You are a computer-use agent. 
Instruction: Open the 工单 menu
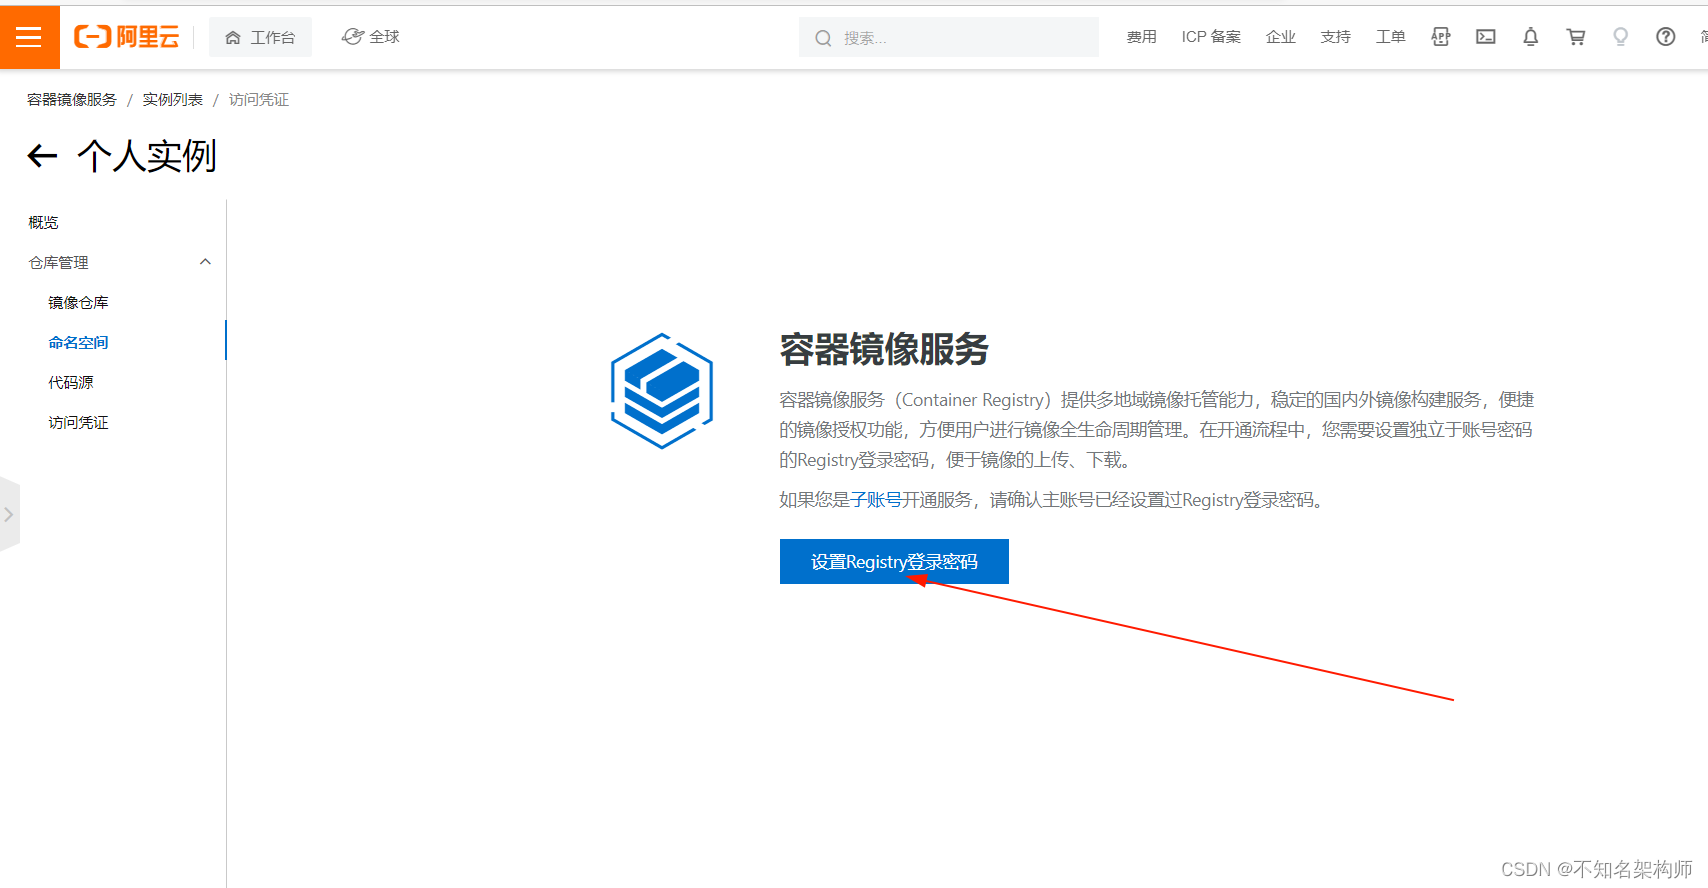1391,37
